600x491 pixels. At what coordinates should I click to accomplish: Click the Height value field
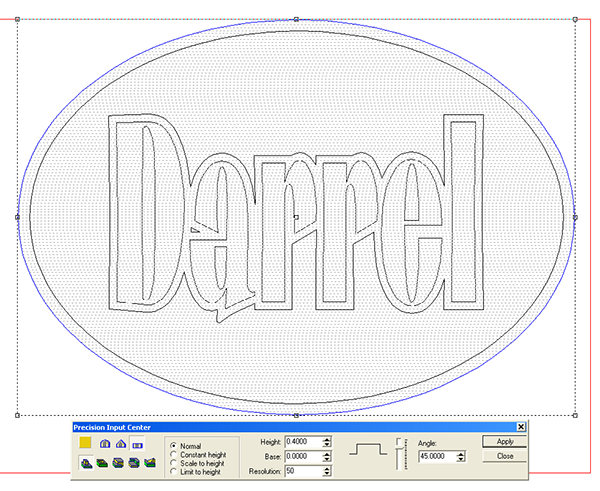click(304, 442)
